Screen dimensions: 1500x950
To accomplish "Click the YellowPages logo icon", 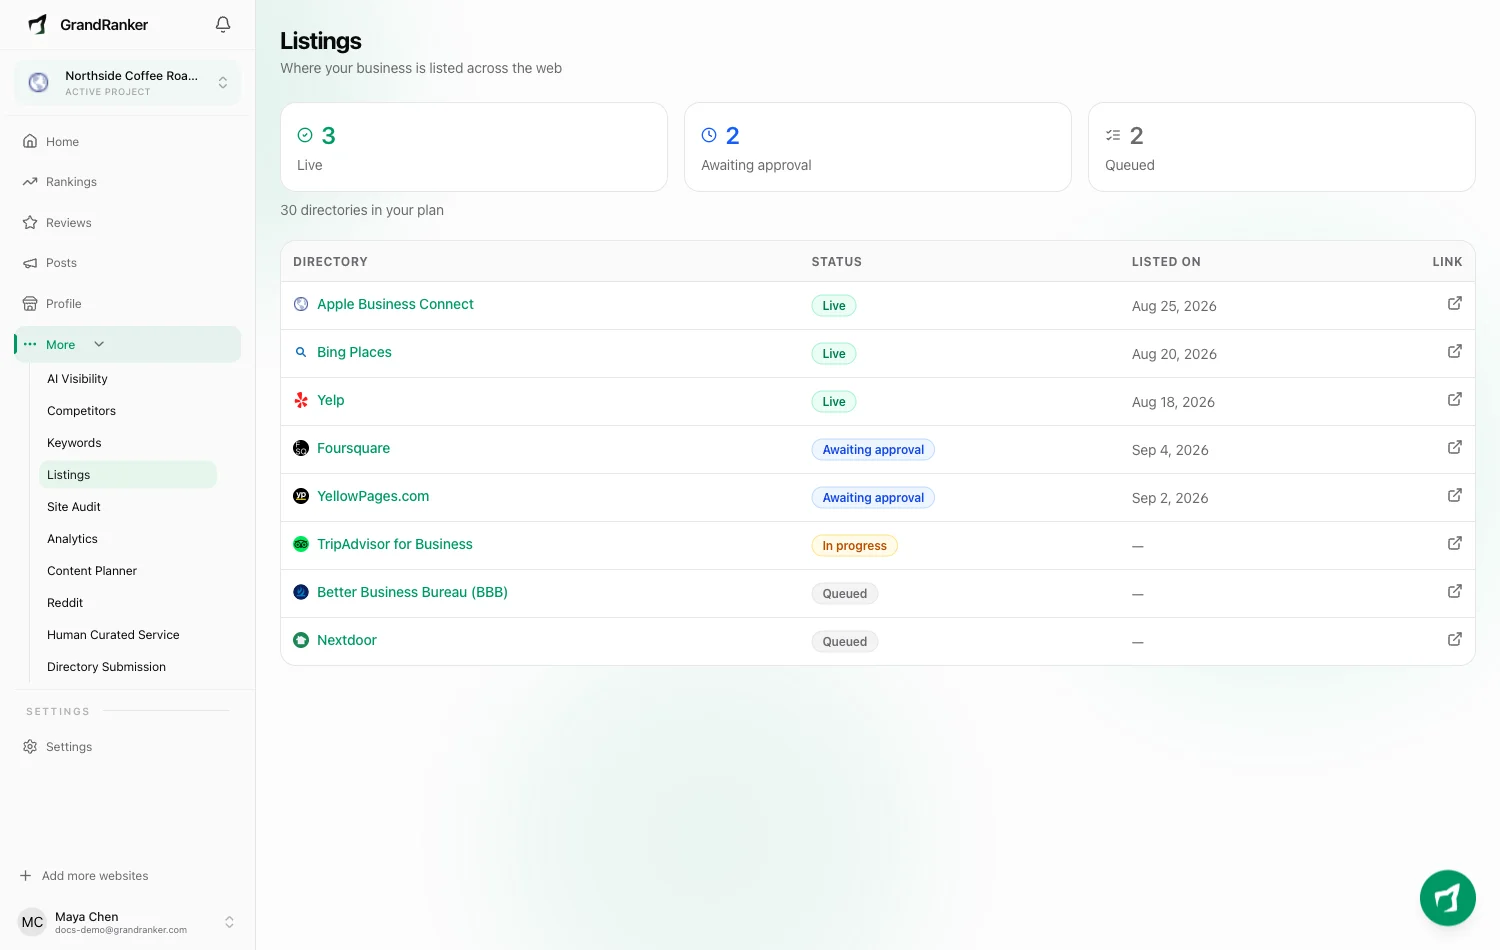I will [x=301, y=496].
